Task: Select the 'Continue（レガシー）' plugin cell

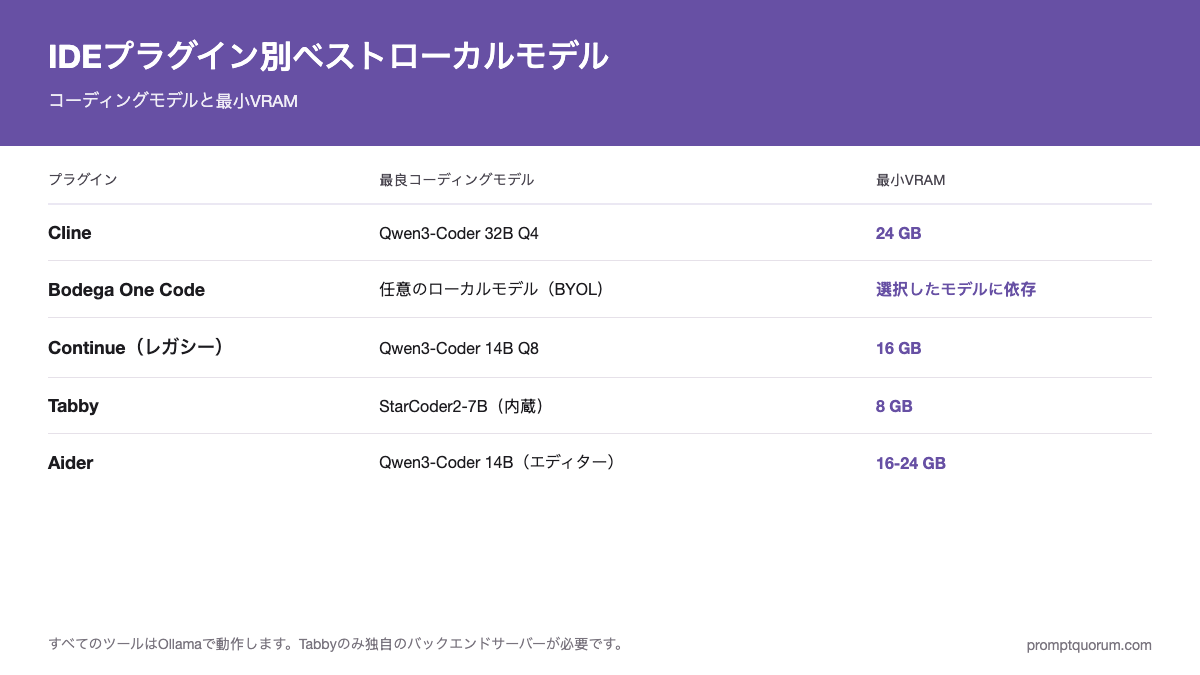Action: (x=137, y=348)
